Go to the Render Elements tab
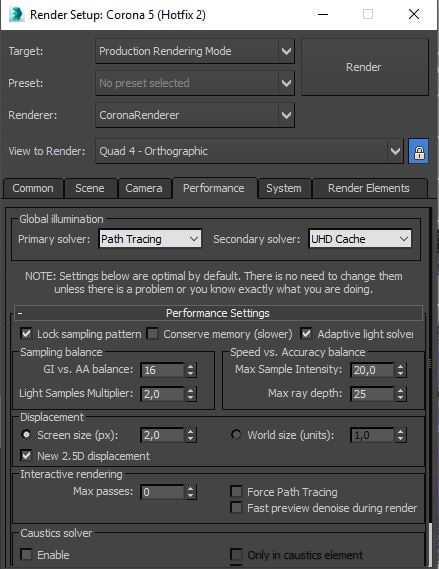 [x=369, y=188]
